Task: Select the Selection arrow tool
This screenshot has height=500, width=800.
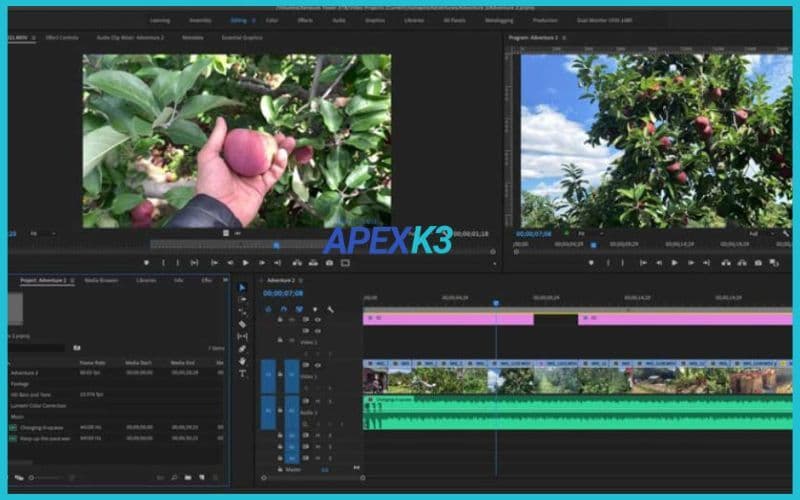Action: pyautogui.click(x=242, y=288)
